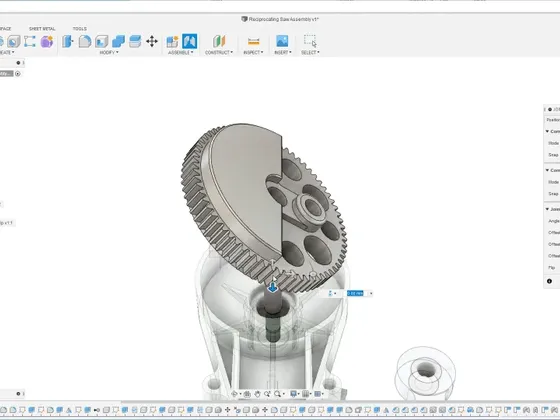Screen dimensions: 560x420
Task: Switch to the TOOLS tab
Action: 80,29
